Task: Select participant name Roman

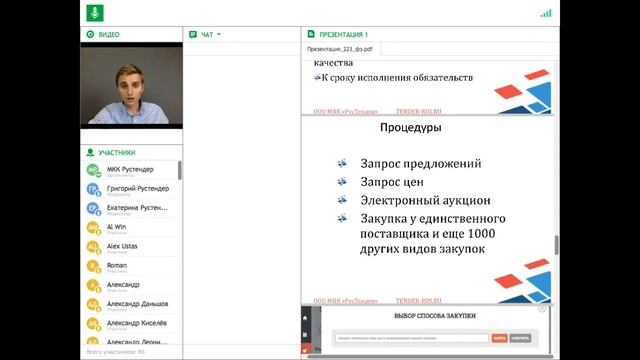Action: (x=117, y=265)
